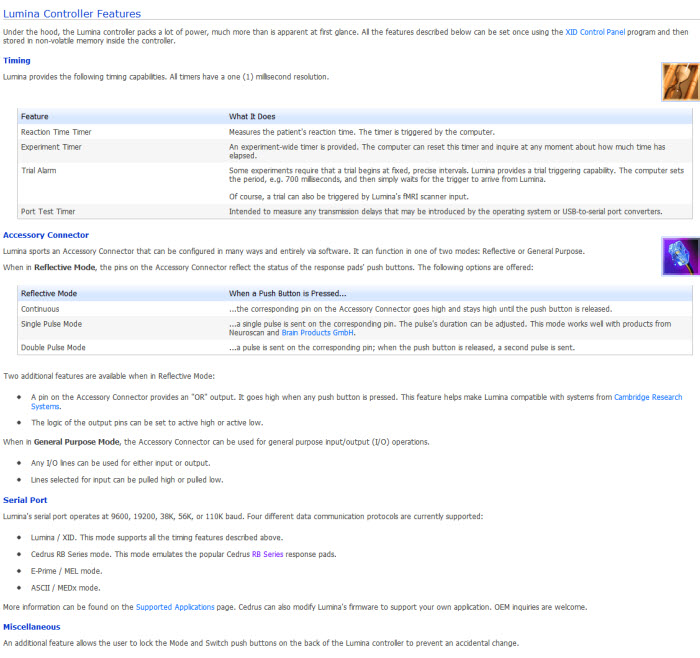This screenshot has height=658, width=700.
Task: Follow the Brain Products GmbH link
Action: [318, 333]
